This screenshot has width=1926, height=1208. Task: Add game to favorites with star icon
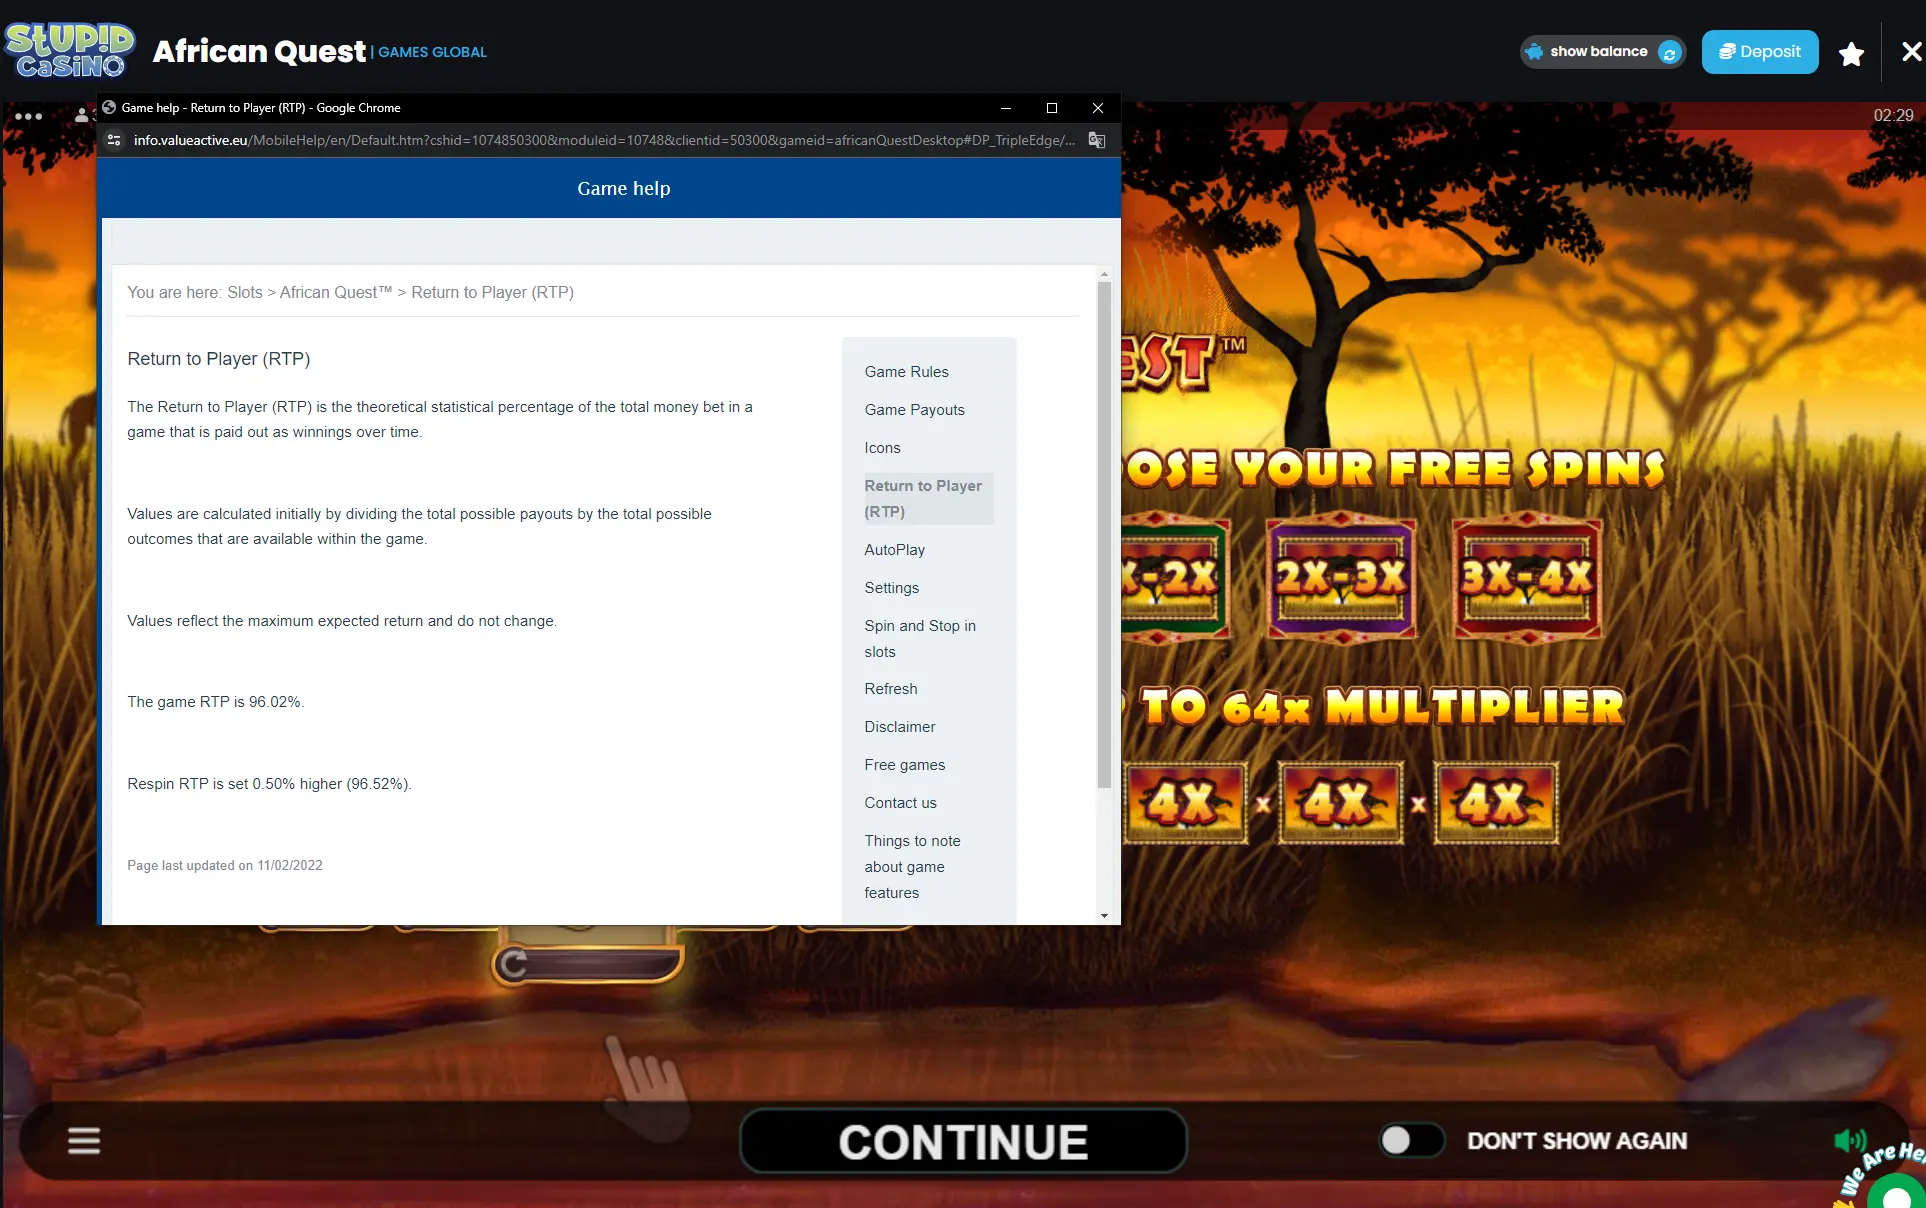(x=1851, y=53)
